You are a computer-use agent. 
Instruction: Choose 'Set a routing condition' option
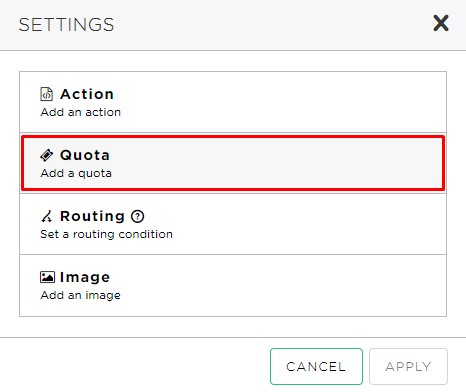click(x=107, y=234)
